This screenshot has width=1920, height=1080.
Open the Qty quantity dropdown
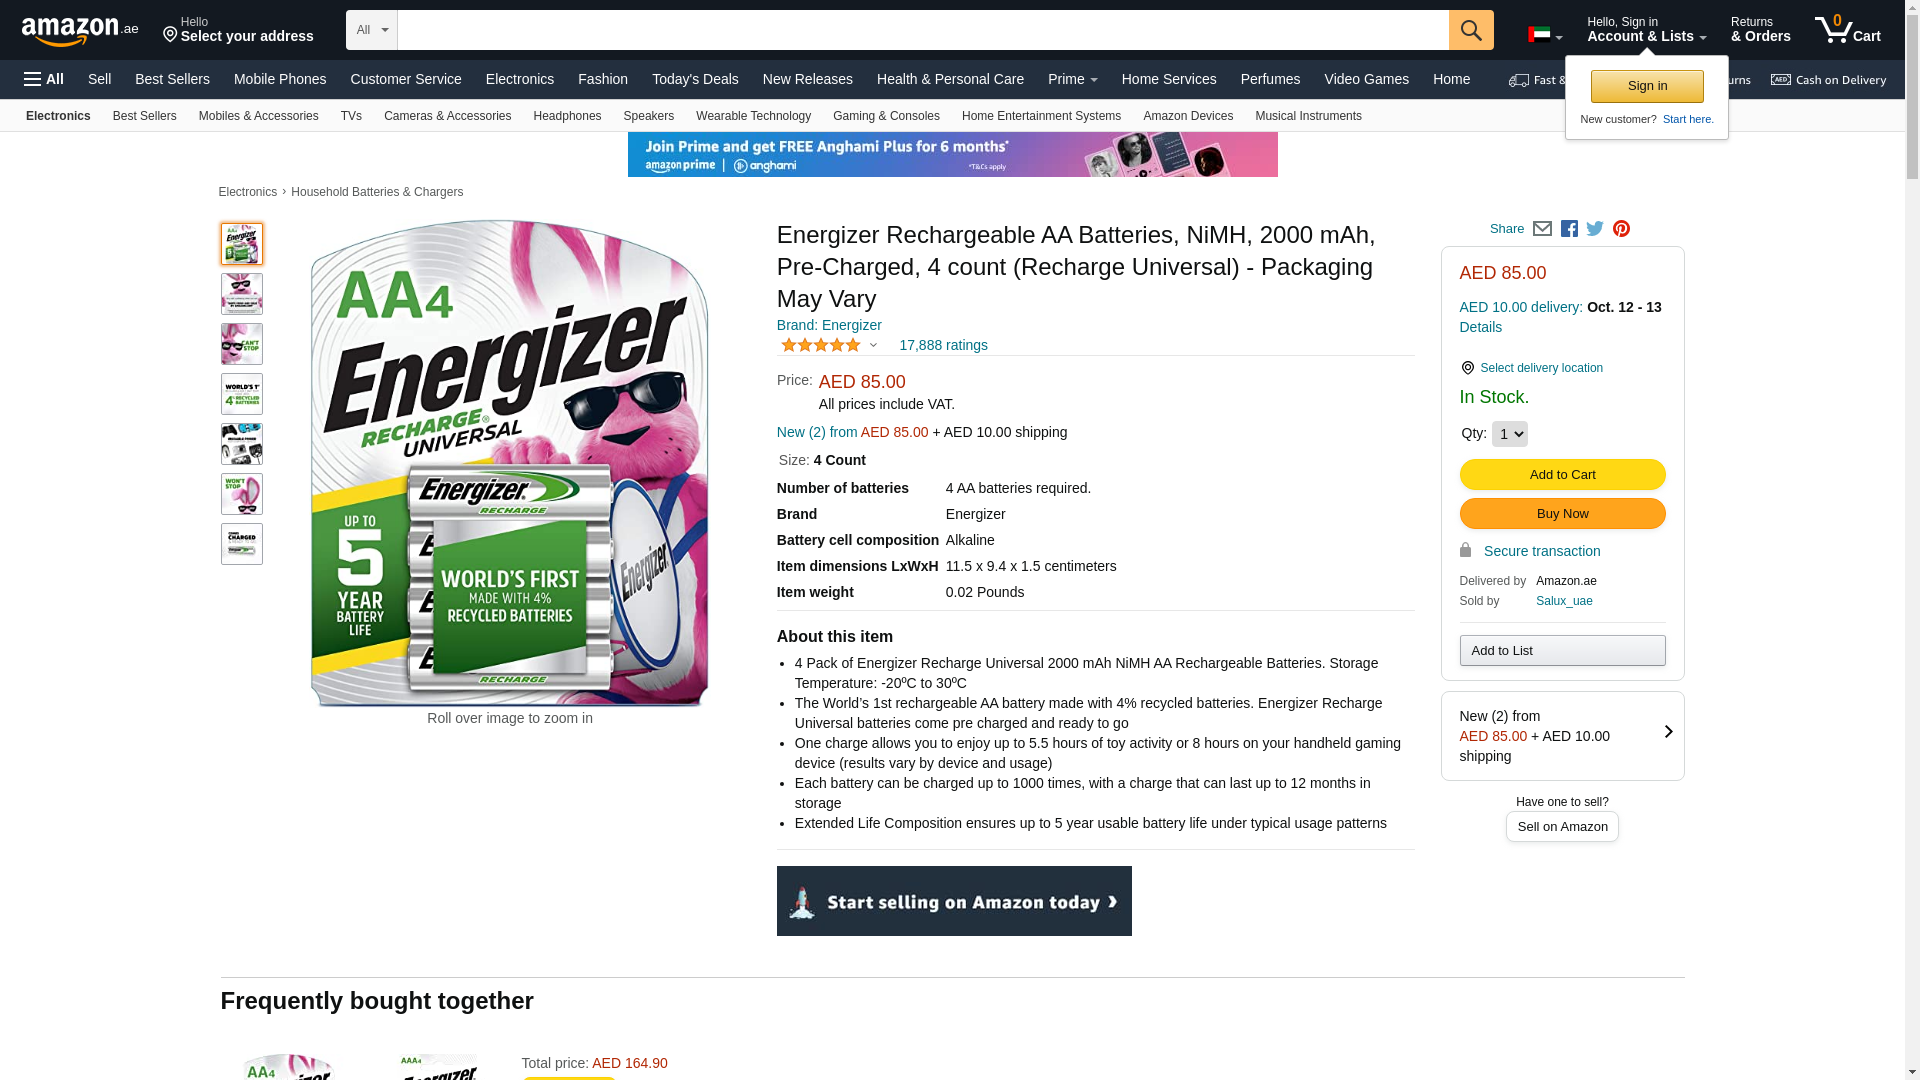[1509, 434]
